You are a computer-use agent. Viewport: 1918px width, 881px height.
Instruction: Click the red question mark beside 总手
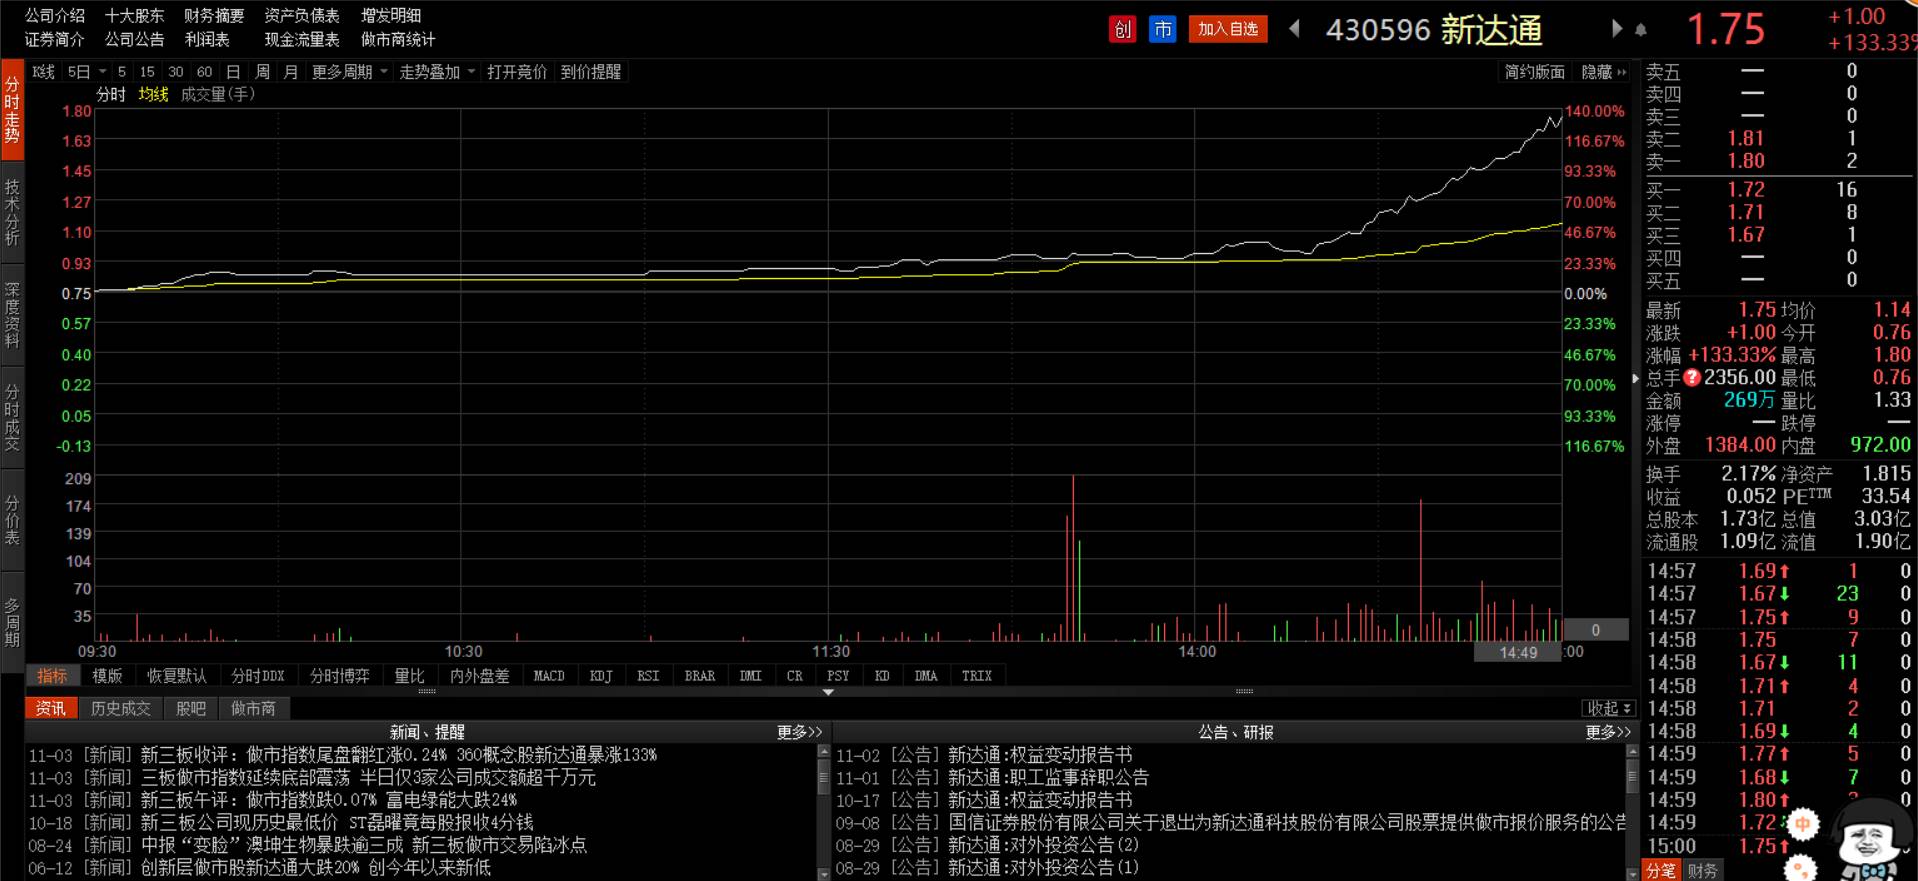[1692, 378]
